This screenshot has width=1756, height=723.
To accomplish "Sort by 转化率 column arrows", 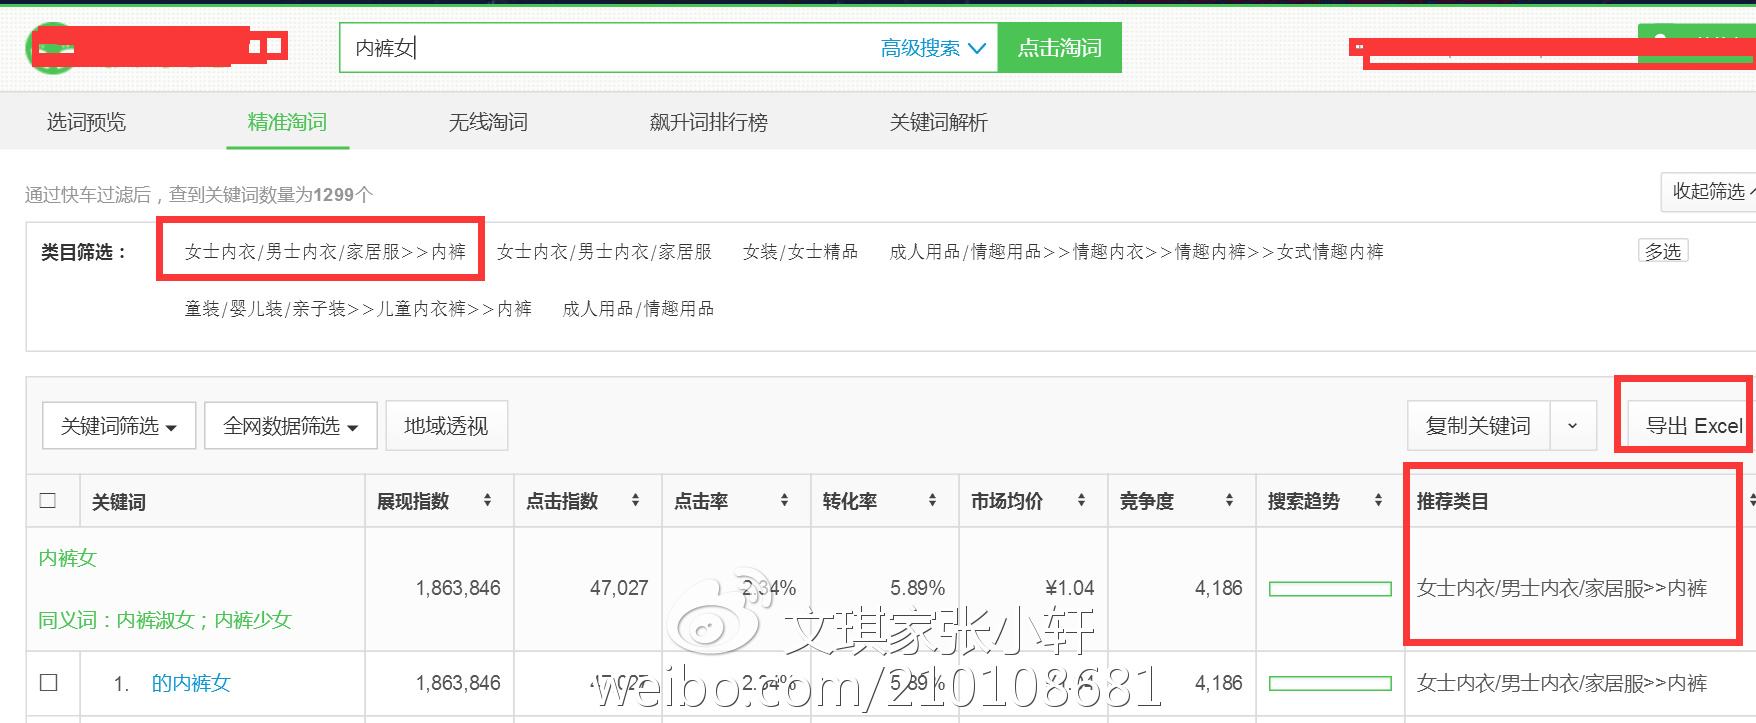I will pos(932,500).
